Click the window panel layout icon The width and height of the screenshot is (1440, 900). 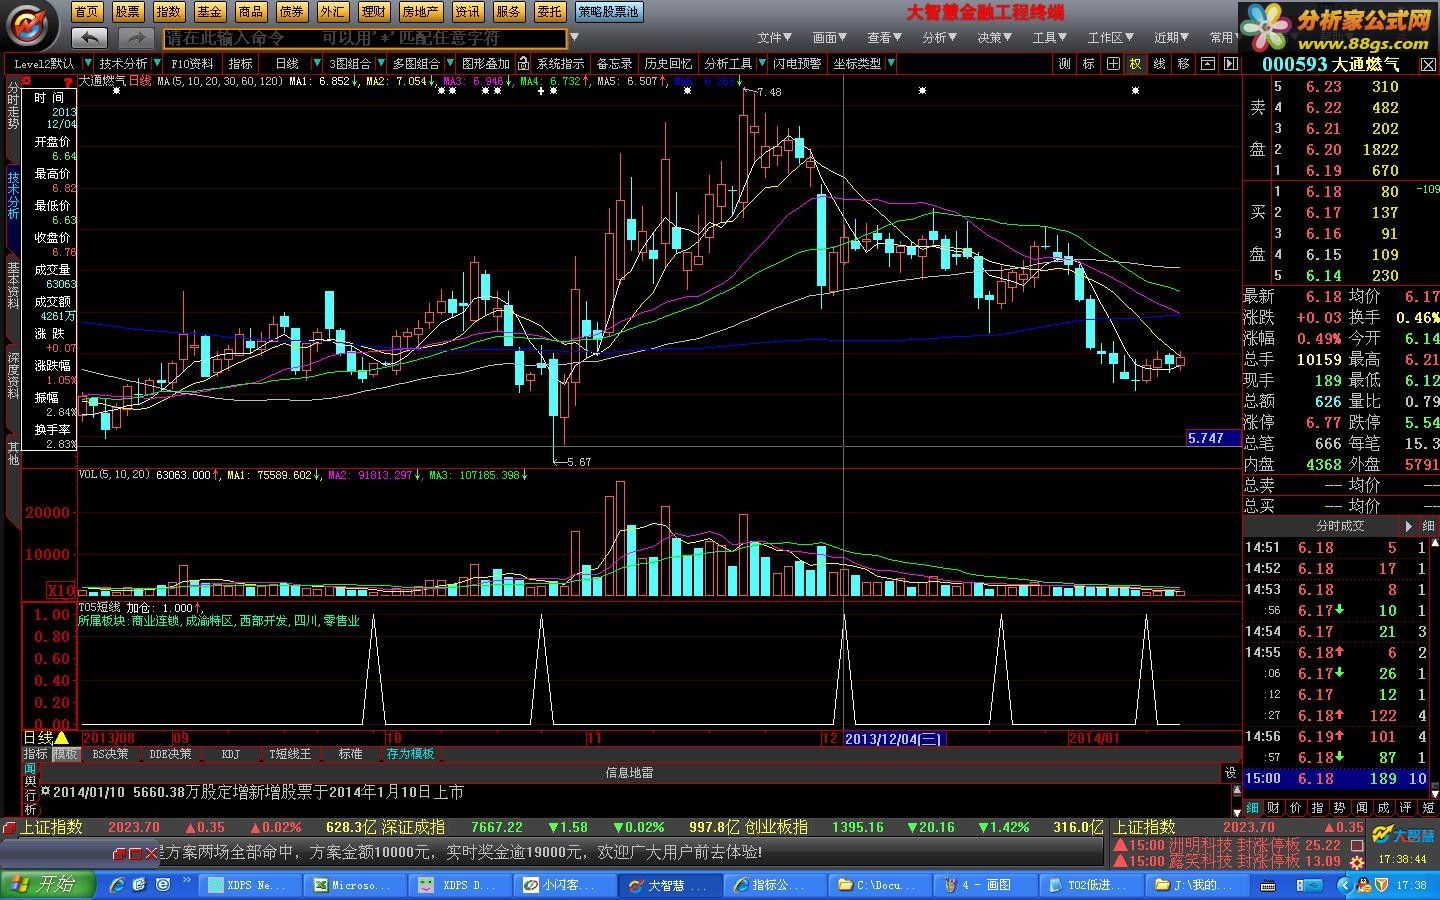1207,63
